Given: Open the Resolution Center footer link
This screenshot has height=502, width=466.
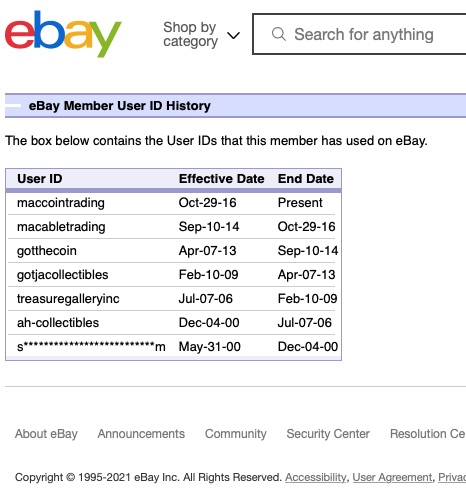Looking at the screenshot, I should pos(428,434).
